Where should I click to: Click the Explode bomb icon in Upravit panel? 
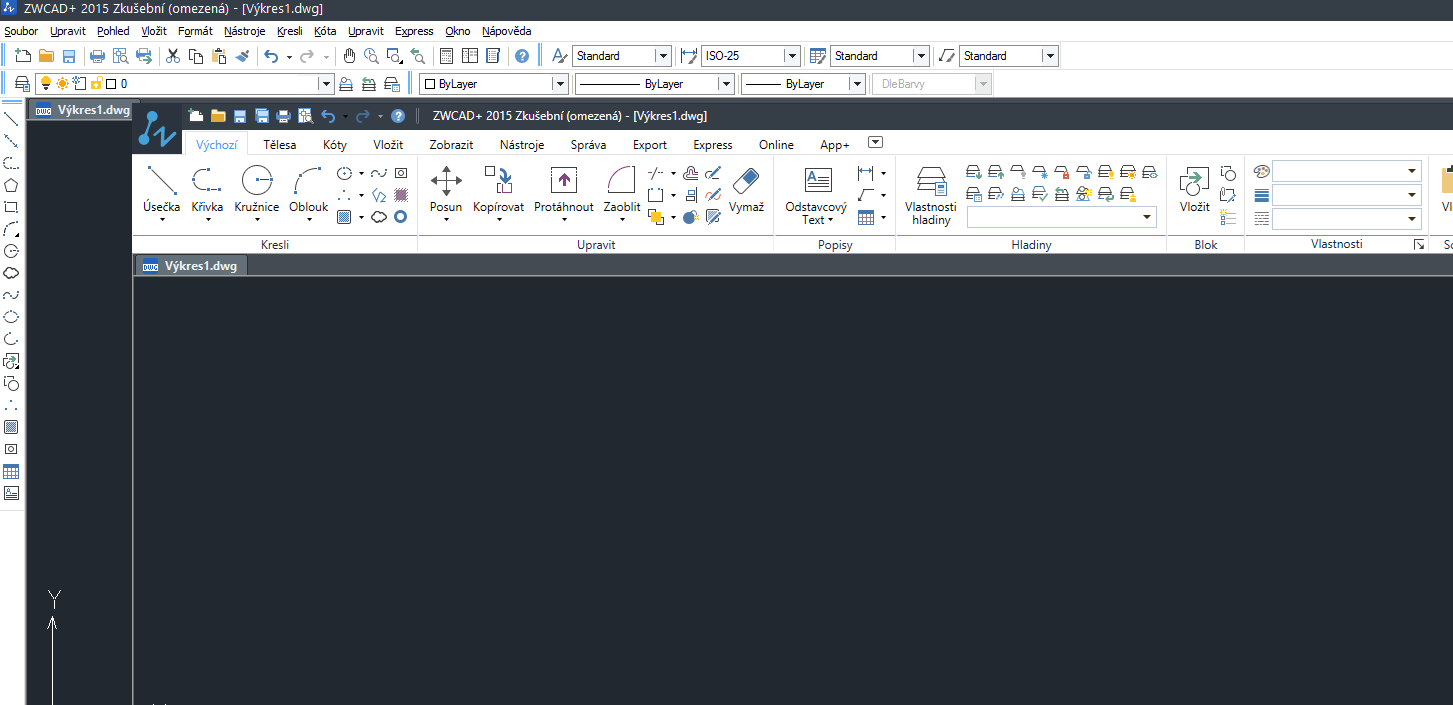tap(690, 216)
